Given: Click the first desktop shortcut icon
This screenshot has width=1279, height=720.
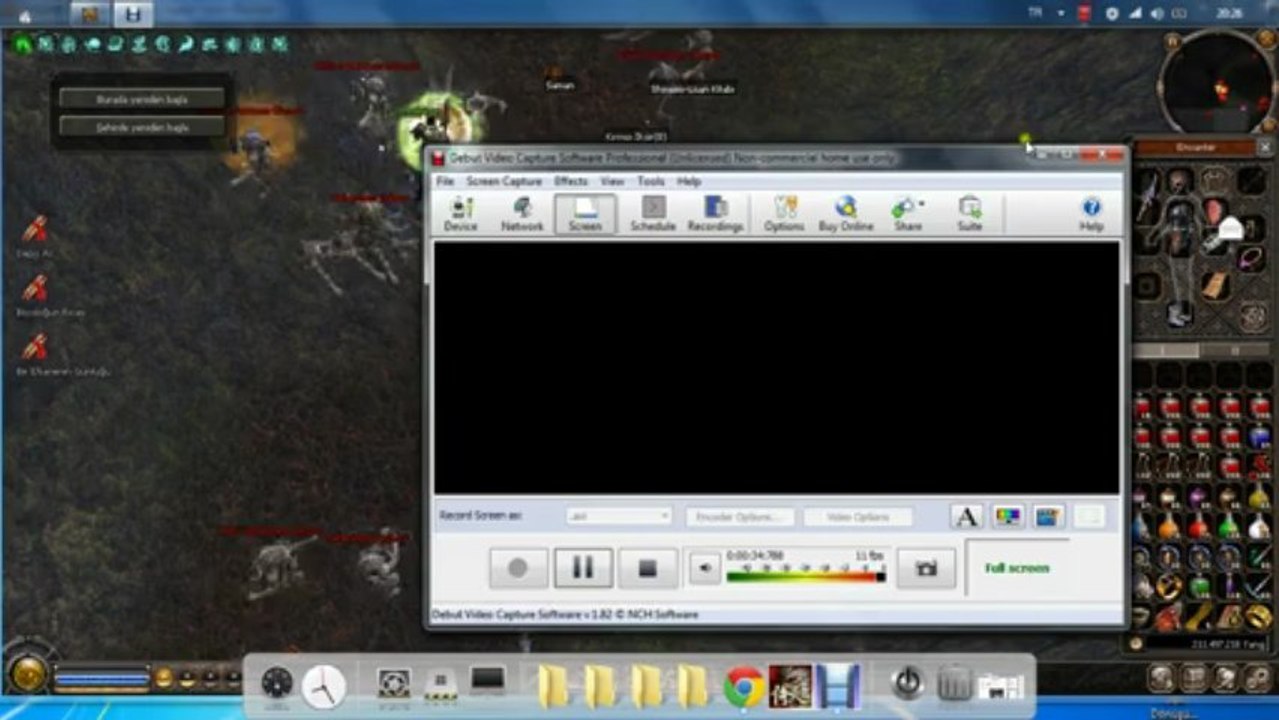Looking at the screenshot, I should click(35, 230).
